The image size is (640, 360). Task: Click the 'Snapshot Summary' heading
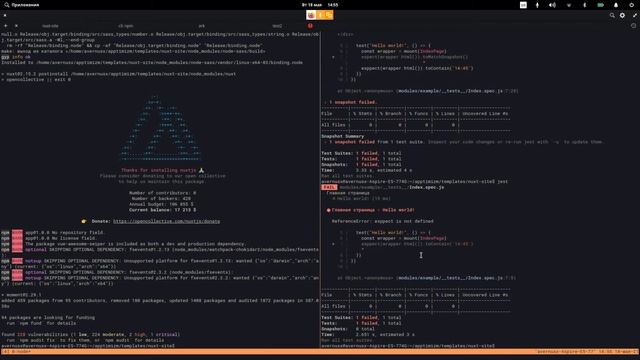coord(342,136)
